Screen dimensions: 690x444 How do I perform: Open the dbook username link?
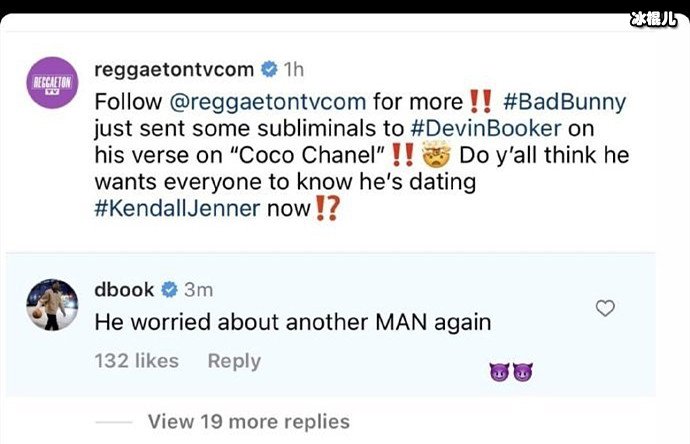124,289
